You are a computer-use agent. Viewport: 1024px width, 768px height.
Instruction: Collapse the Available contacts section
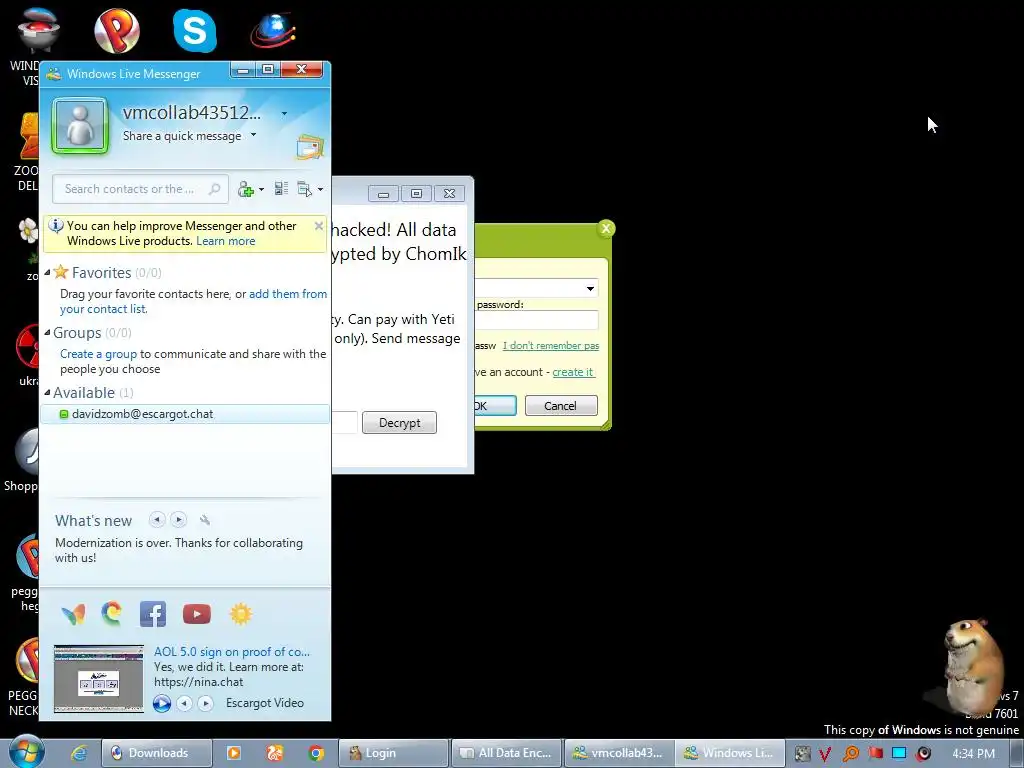click(47, 392)
